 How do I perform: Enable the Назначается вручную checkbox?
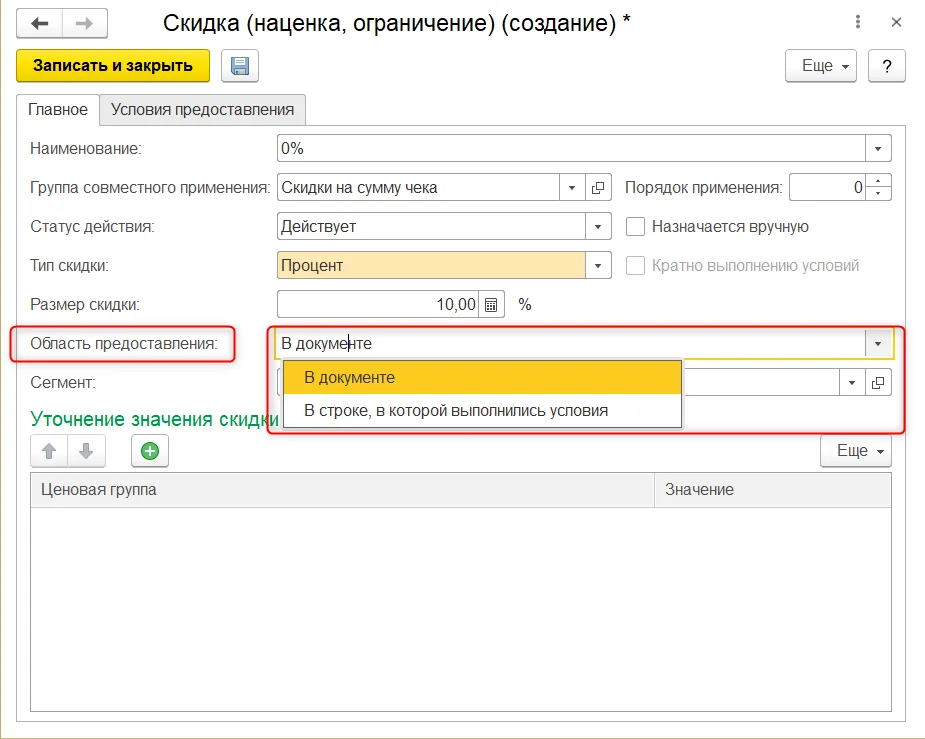tap(635, 226)
